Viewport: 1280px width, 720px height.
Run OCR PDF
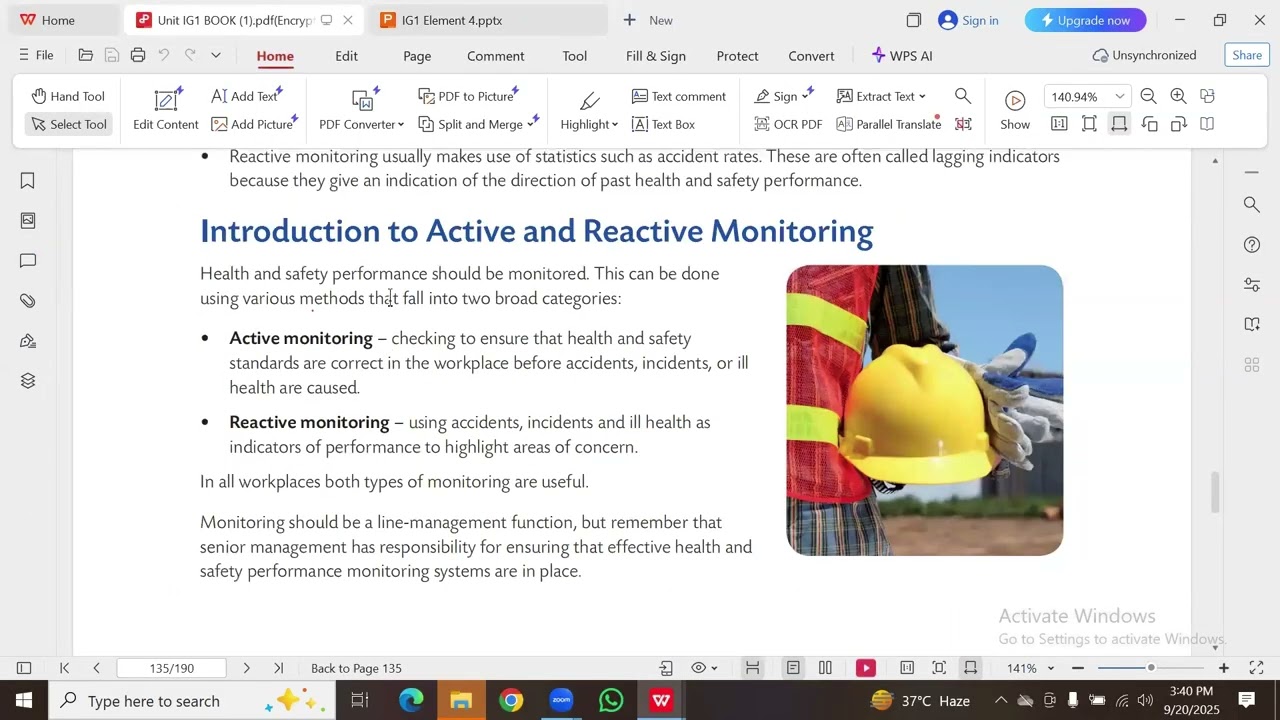coord(788,124)
